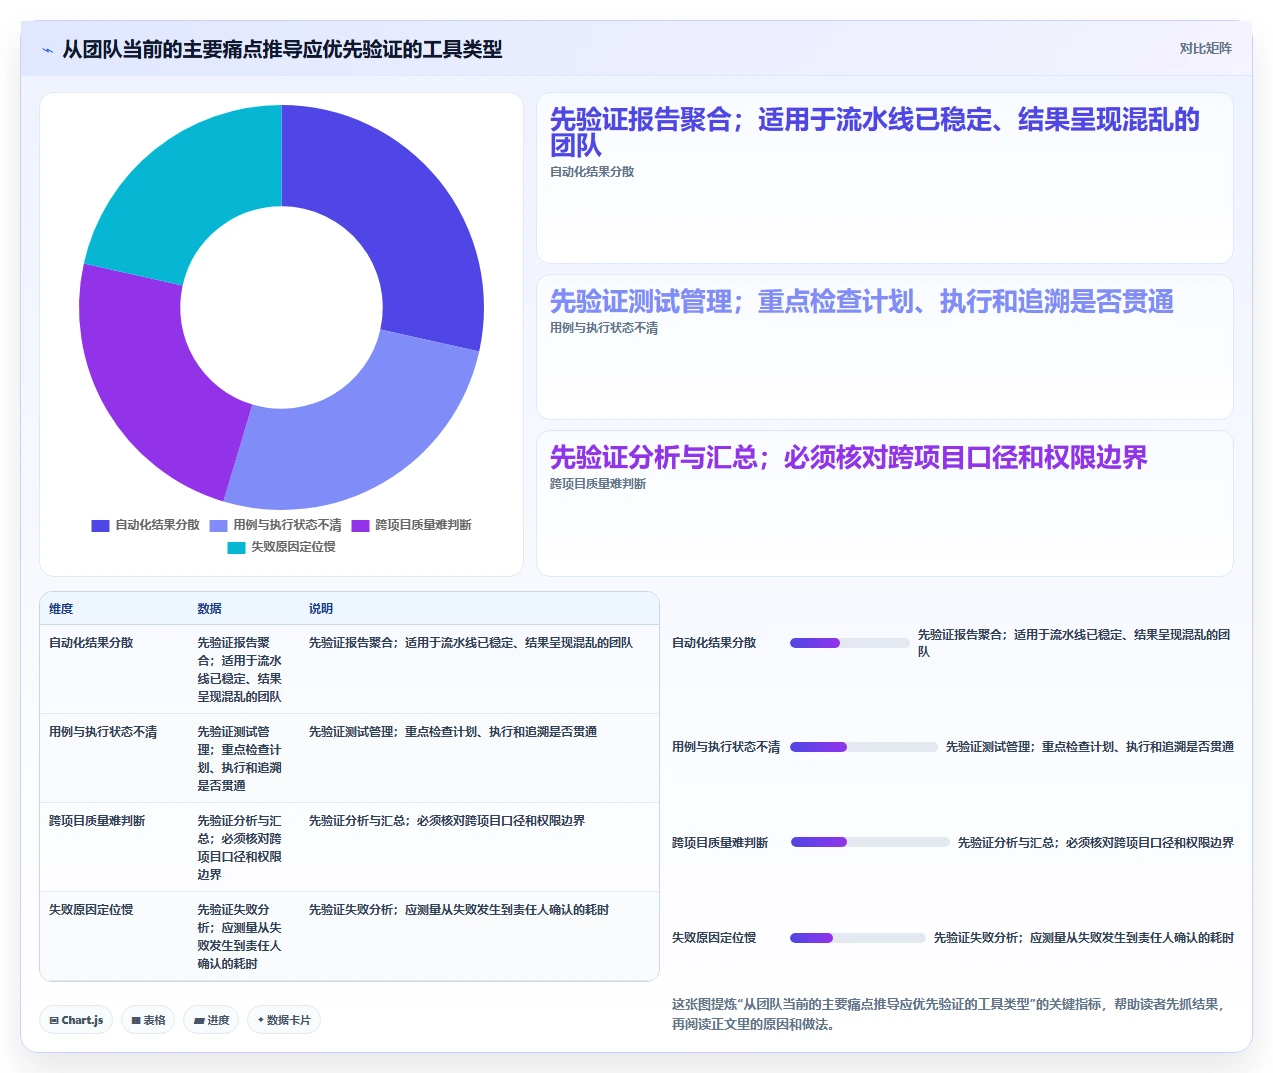Select the 用例与执行状态不清 card subtitle

click(604, 328)
